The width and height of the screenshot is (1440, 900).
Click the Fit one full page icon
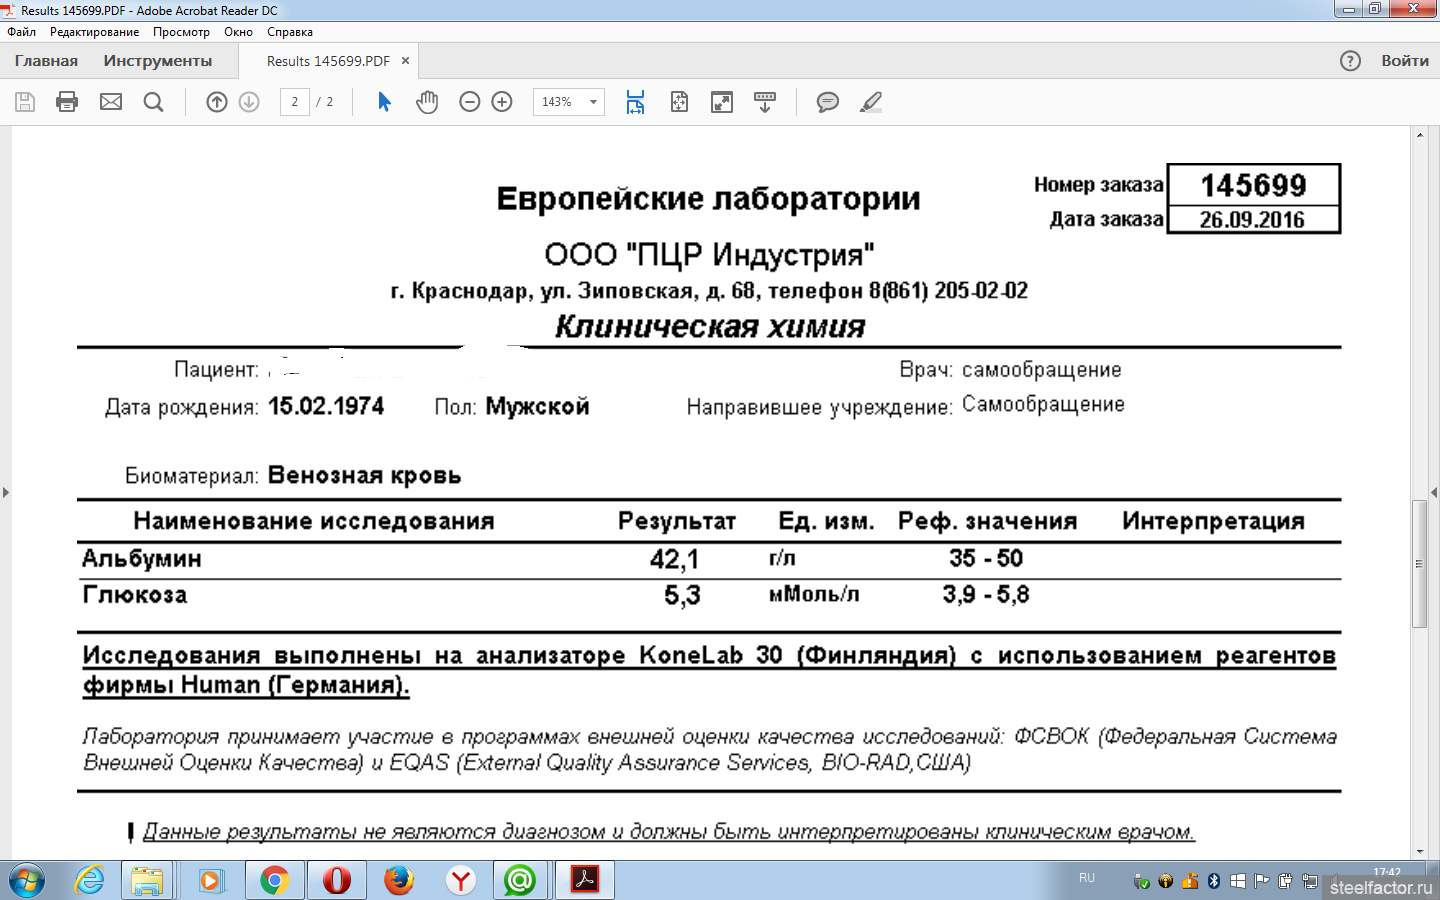point(679,102)
